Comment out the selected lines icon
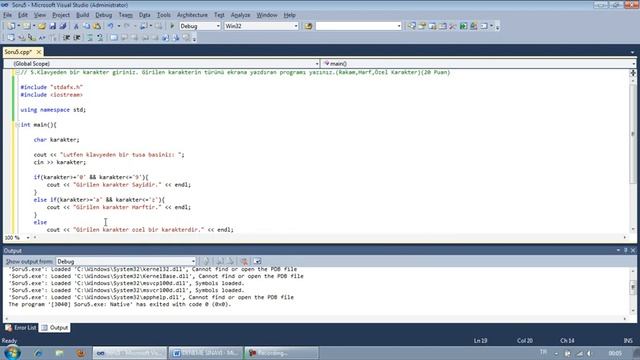This screenshot has width=640, height=360. coord(90,38)
